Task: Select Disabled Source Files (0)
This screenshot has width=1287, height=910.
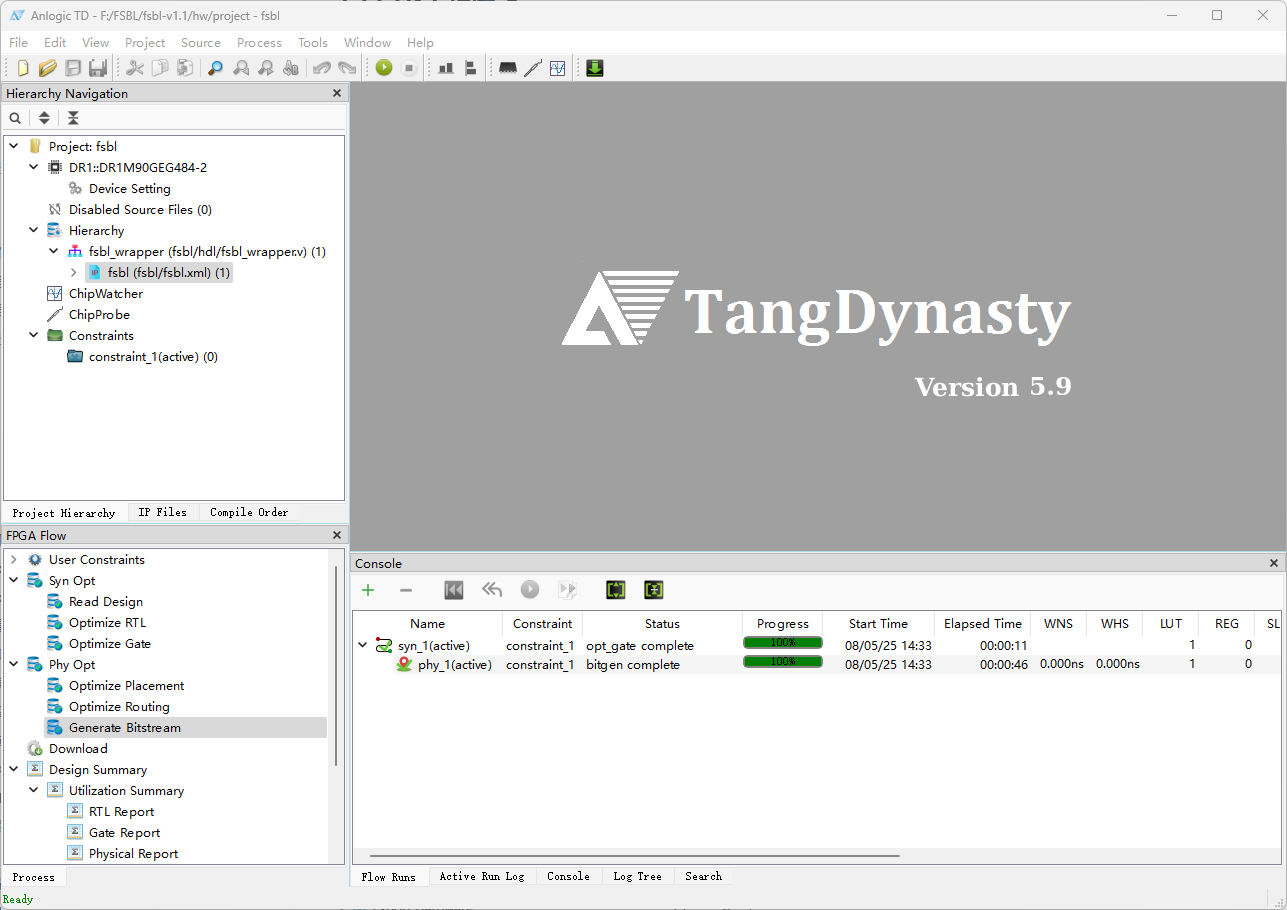Action: [x=140, y=209]
